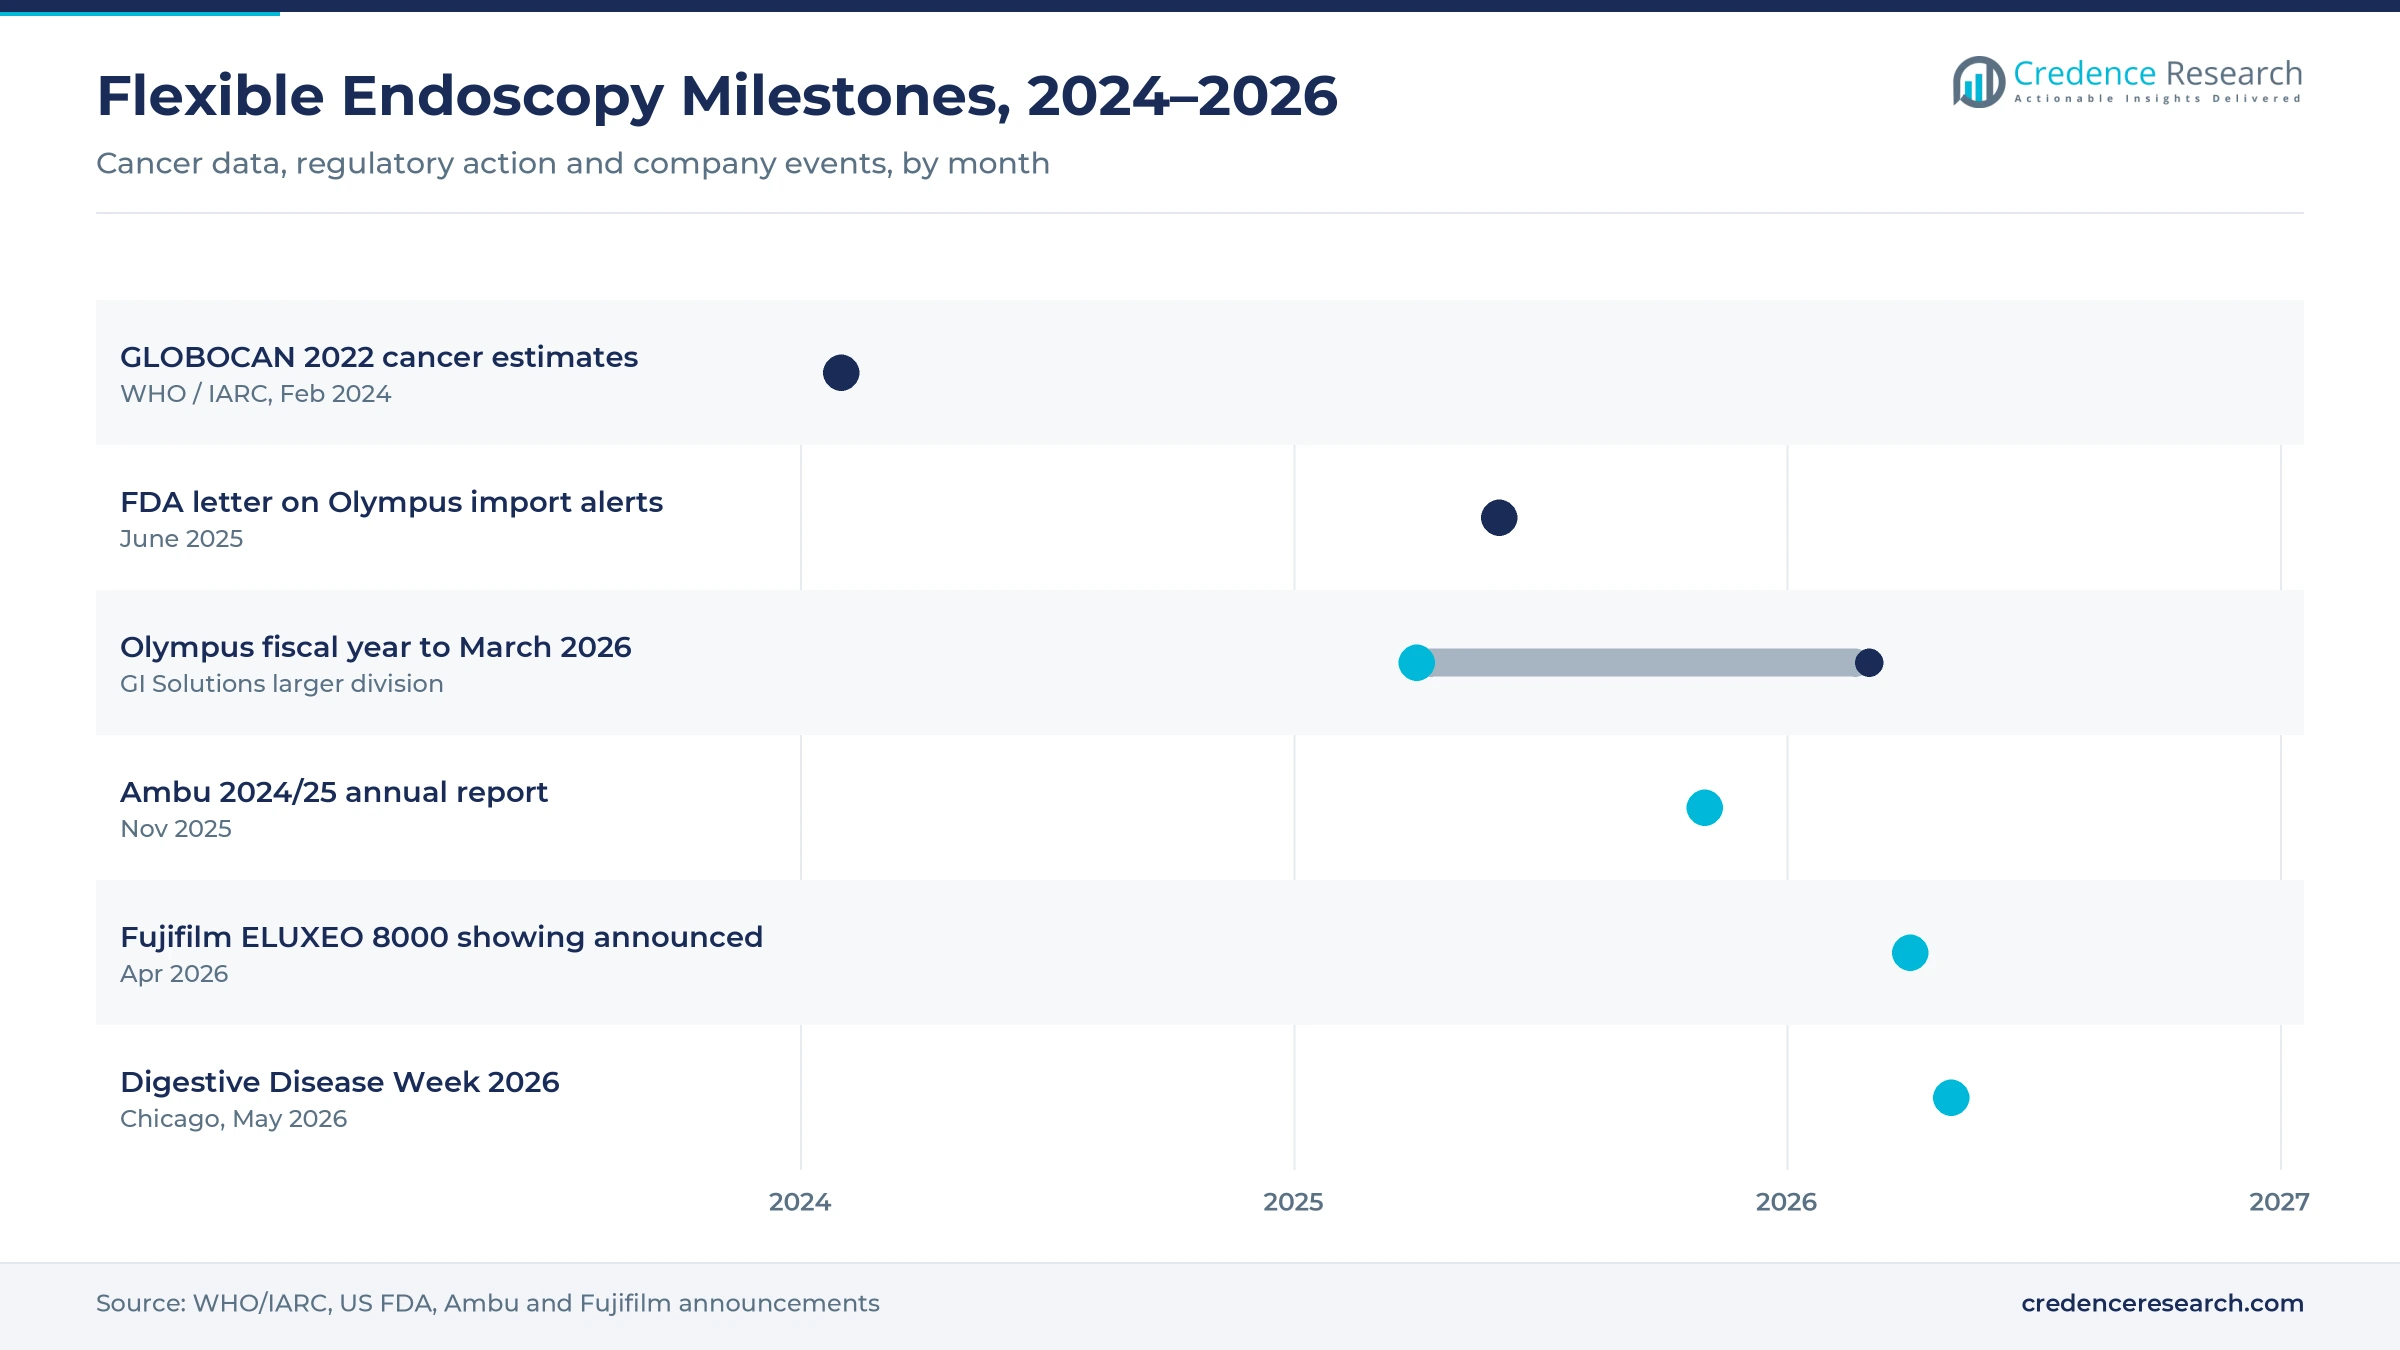This screenshot has height=1350, width=2400.
Task: Click the 2025 axis label
Action: click(x=1293, y=1202)
